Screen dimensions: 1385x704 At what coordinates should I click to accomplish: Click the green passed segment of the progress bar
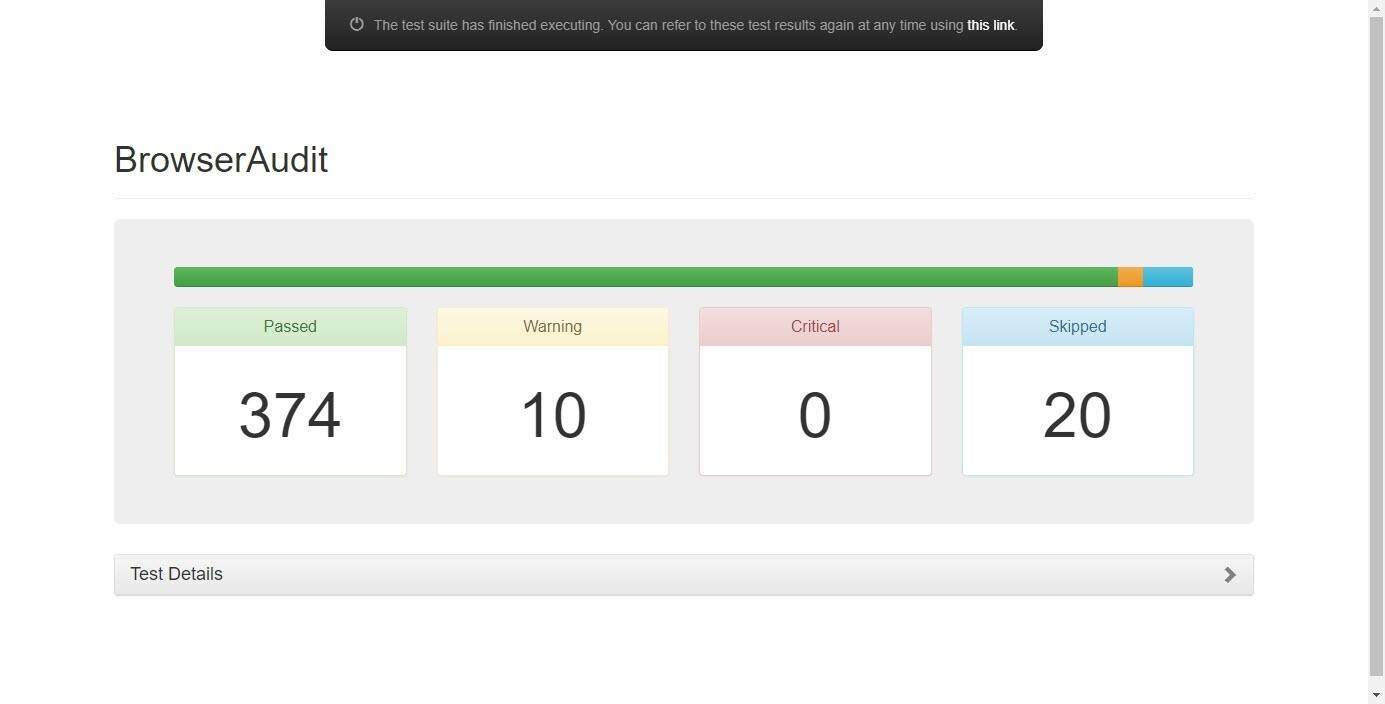(645, 277)
